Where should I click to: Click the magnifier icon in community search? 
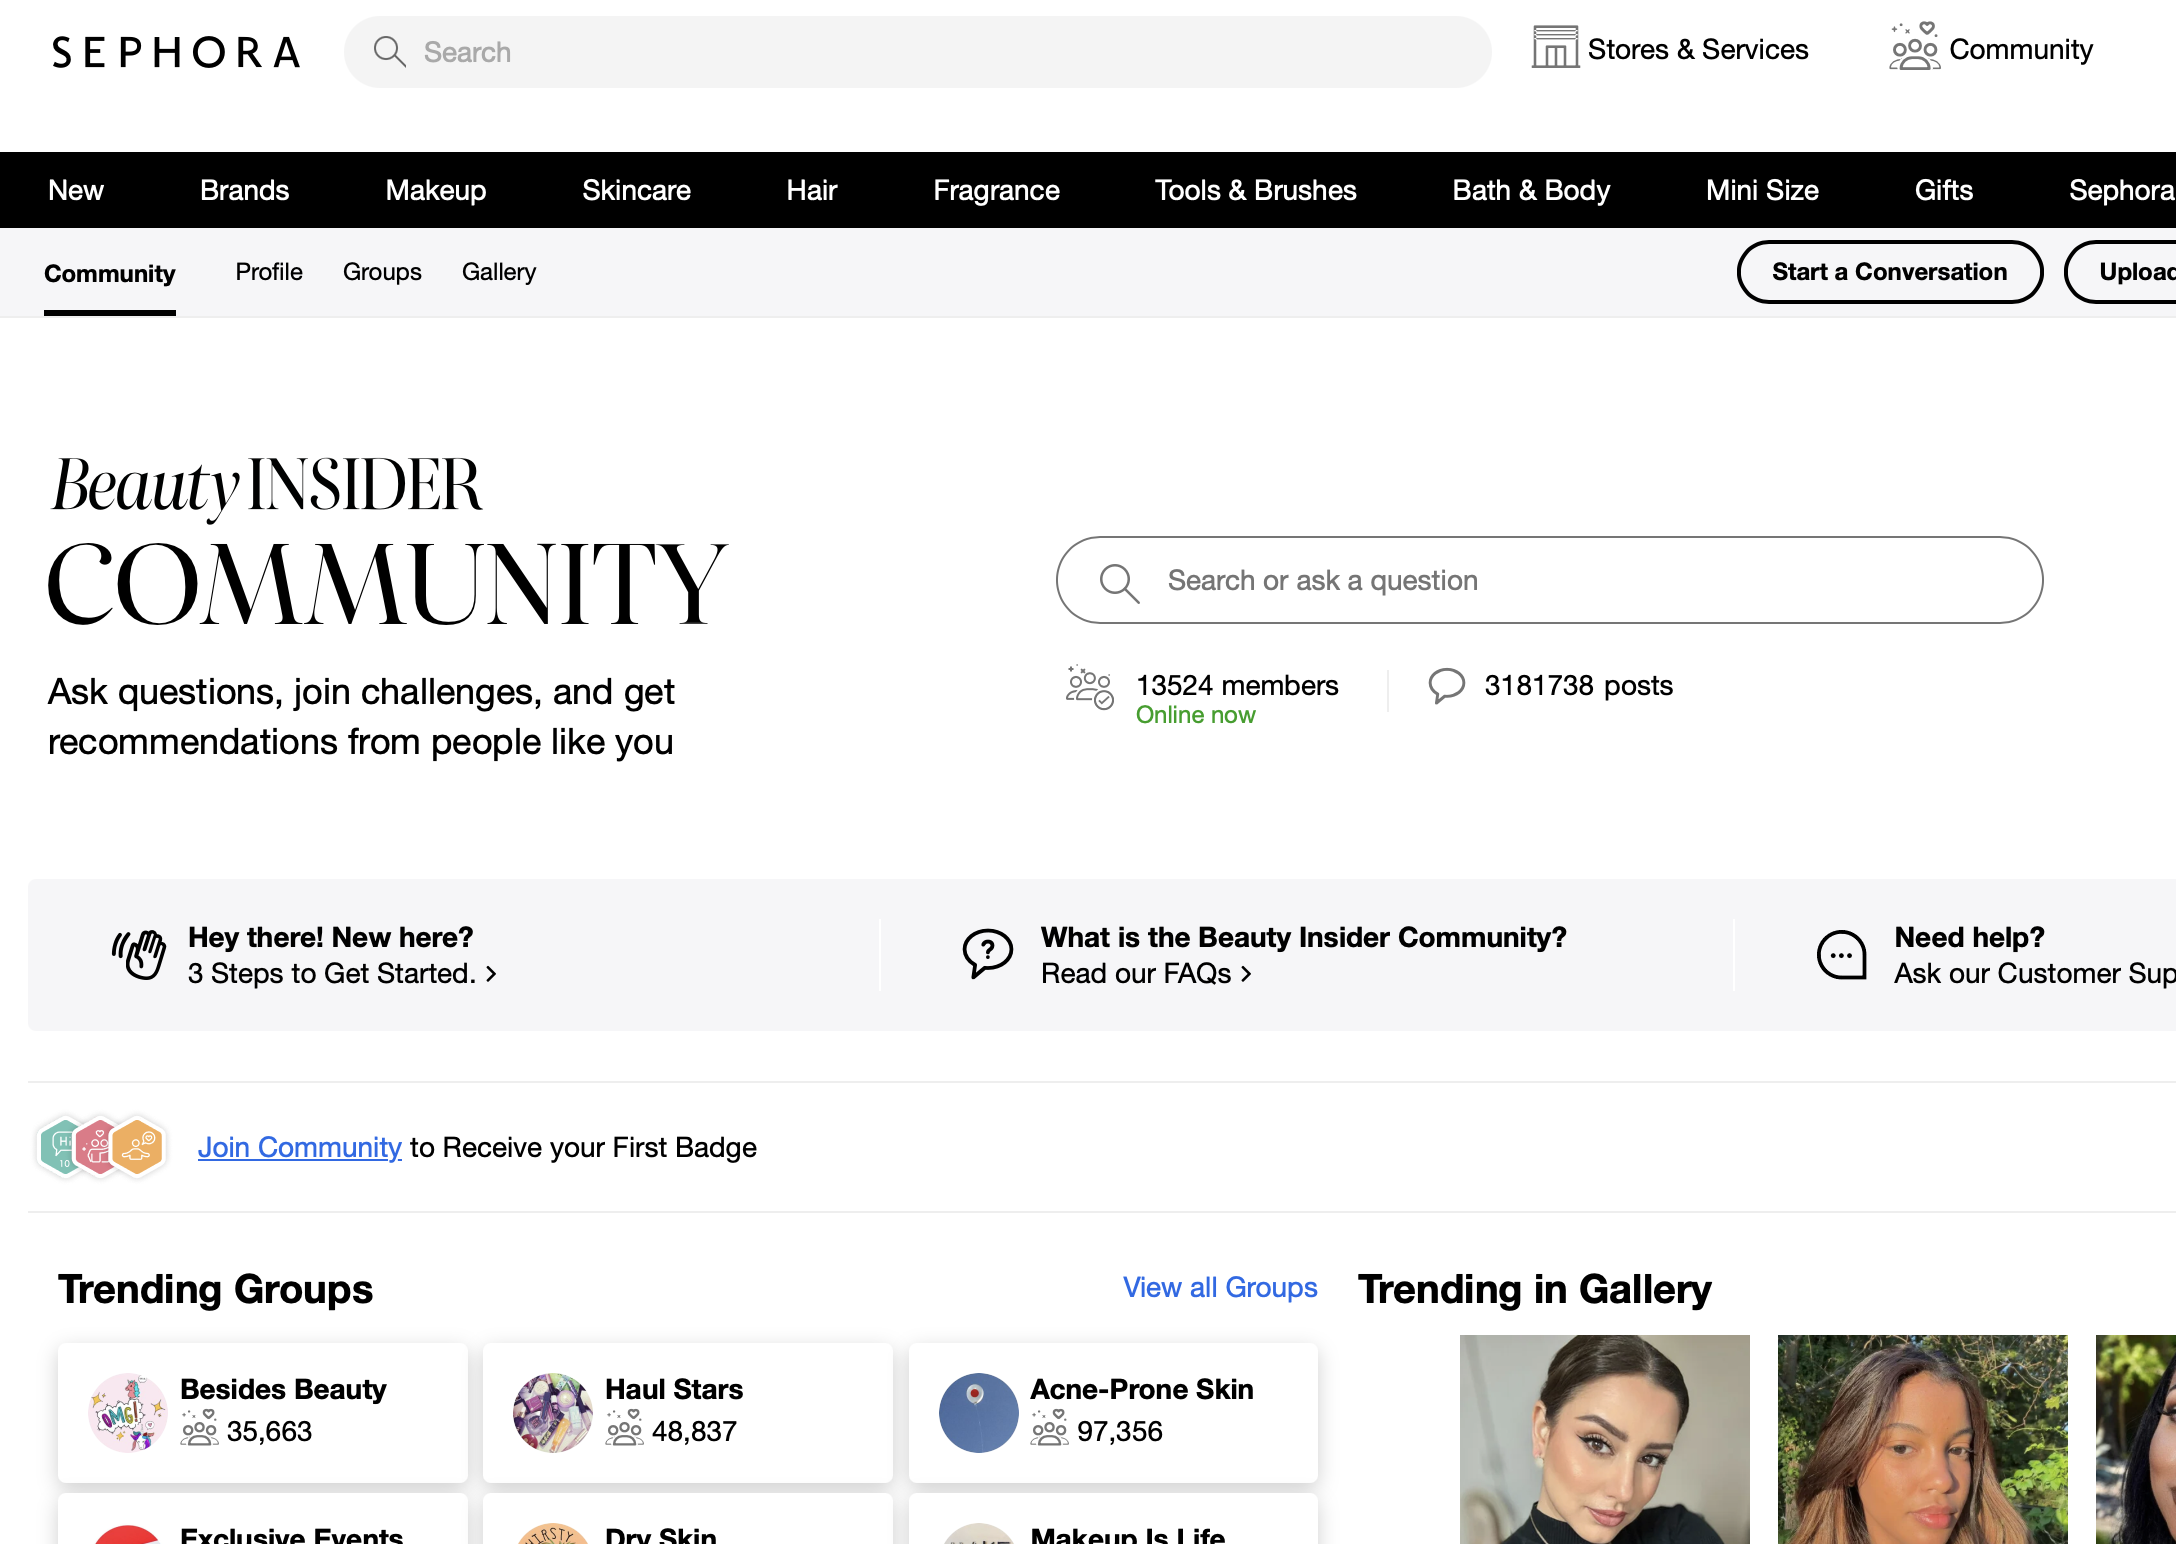coord(1119,582)
